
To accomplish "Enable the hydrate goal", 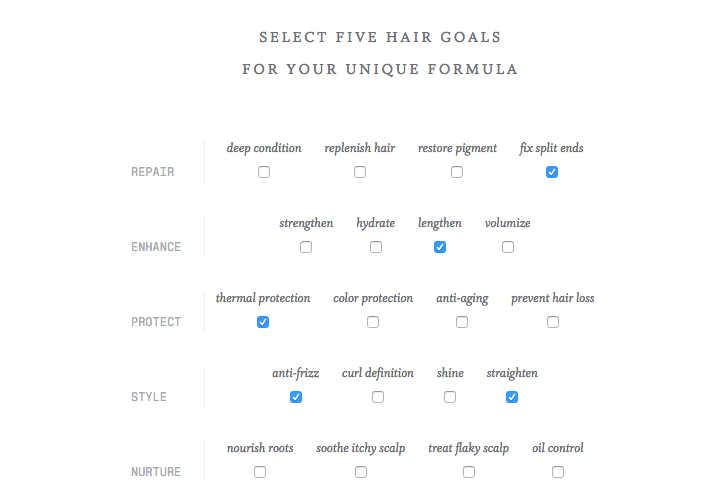I will click(376, 247).
